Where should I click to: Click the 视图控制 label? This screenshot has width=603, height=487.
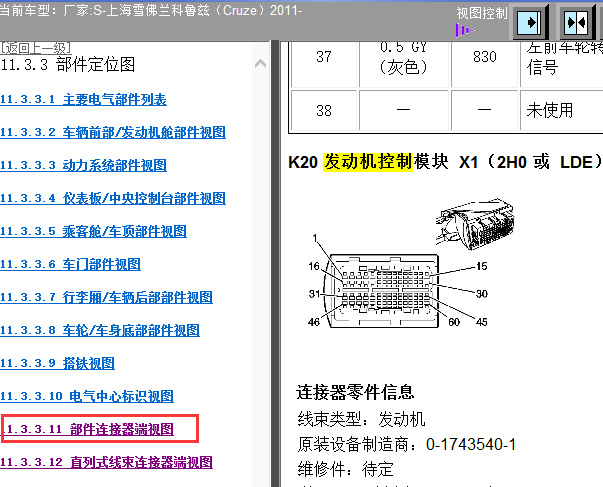[x=482, y=13]
